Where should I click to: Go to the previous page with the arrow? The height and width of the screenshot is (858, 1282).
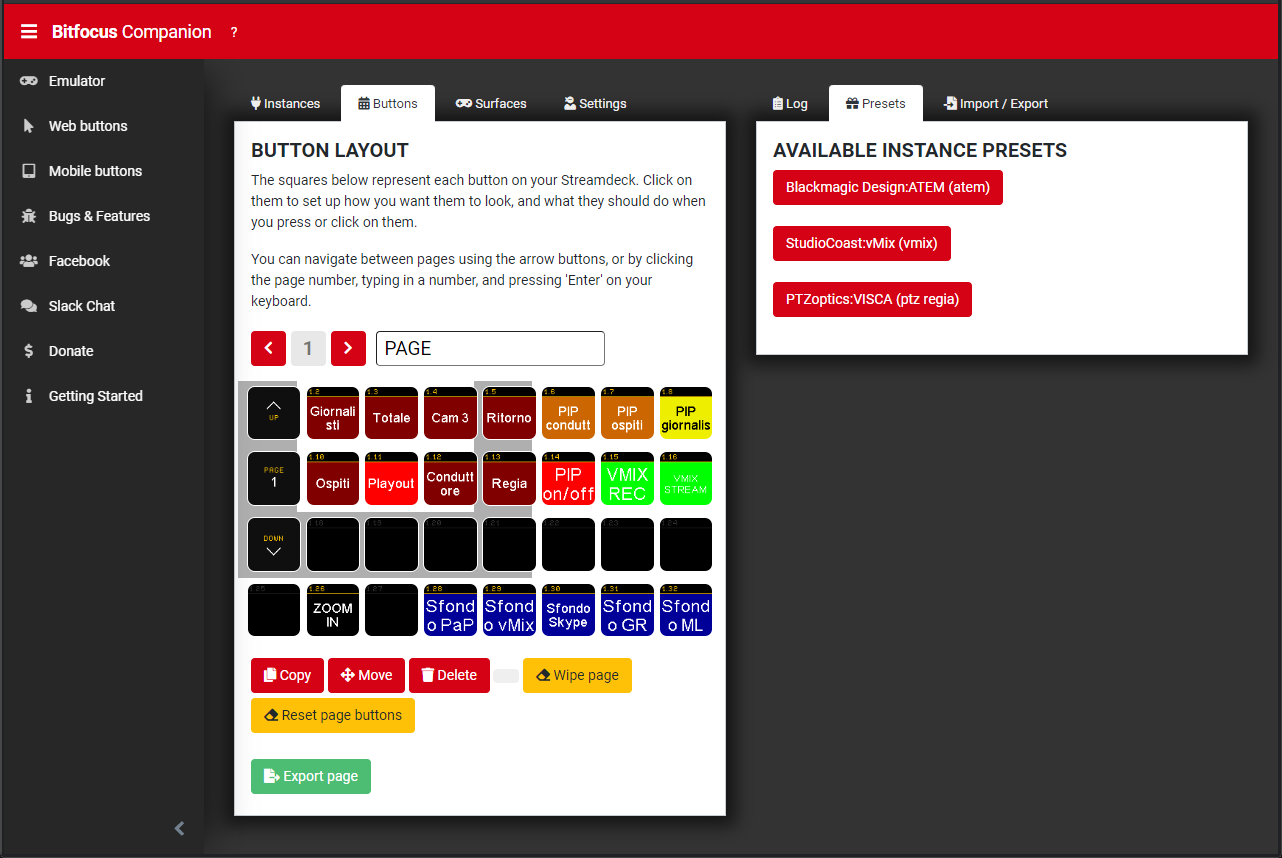point(268,348)
